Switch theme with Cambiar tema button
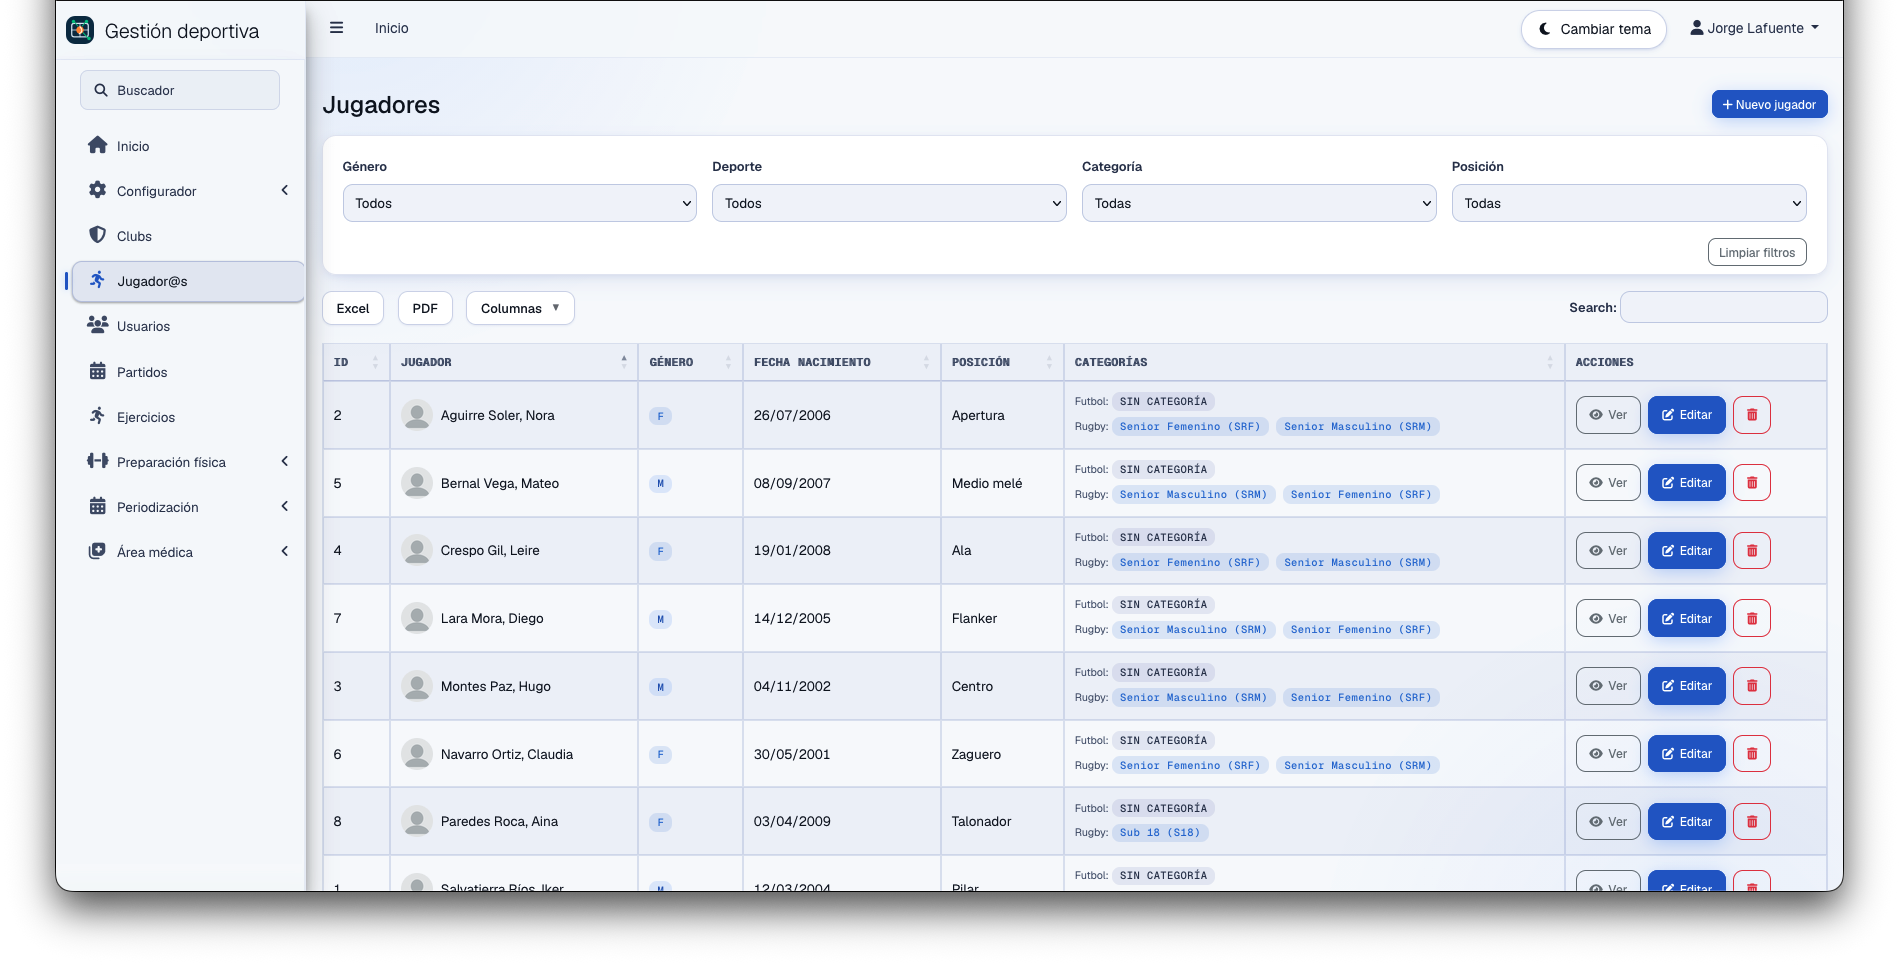1899x965 pixels. coord(1594,29)
